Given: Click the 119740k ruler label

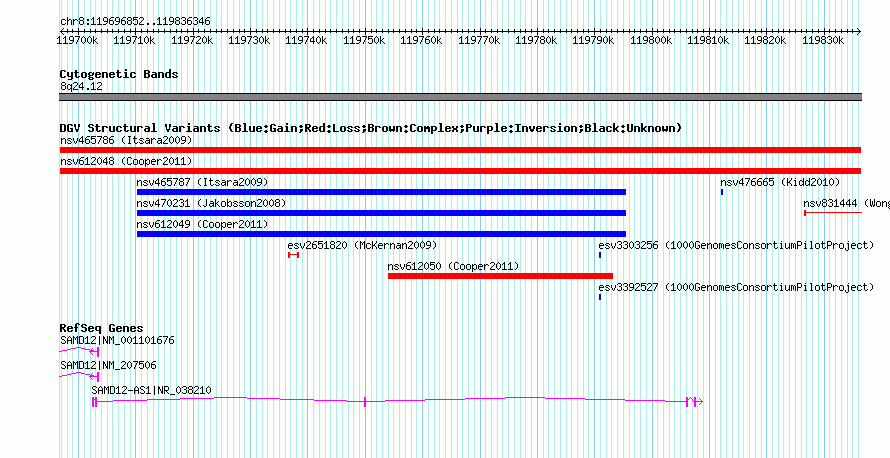Looking at the screenshot, I should point(307,40).
